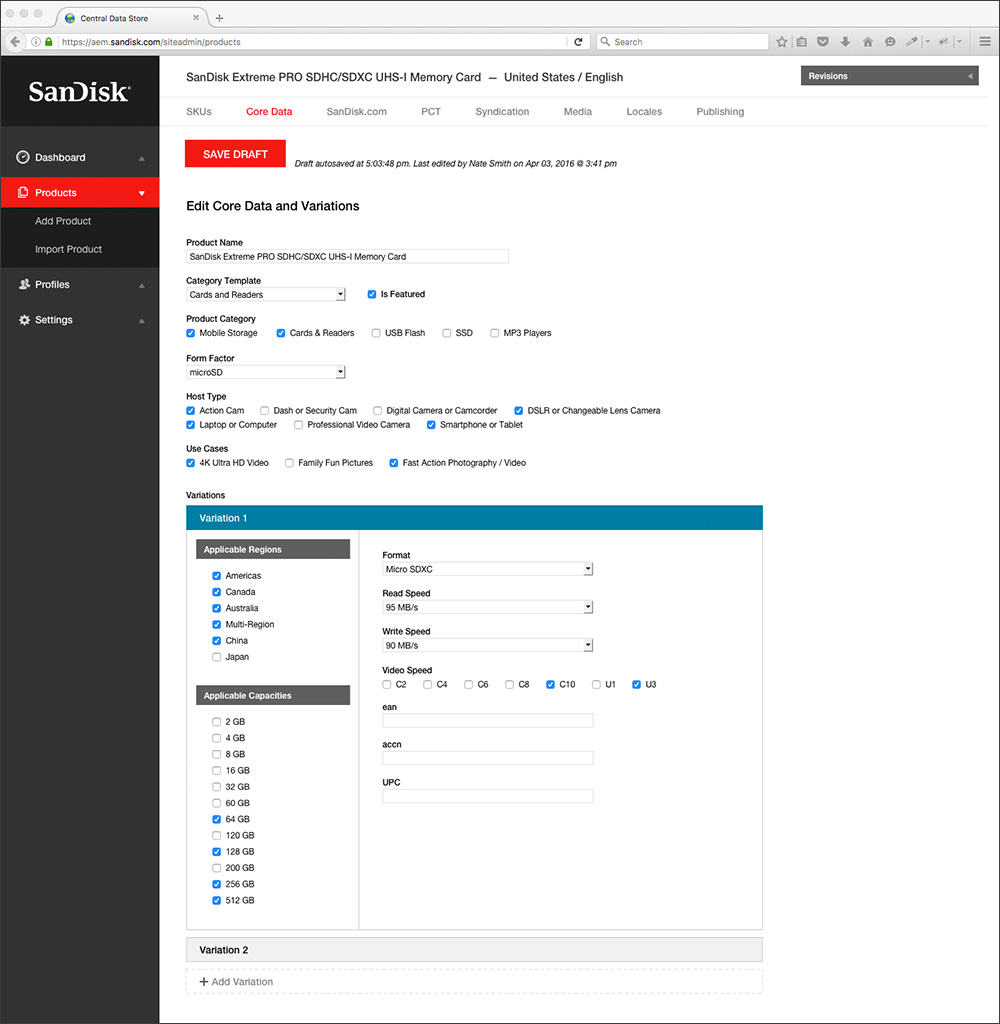Click the search magnifier icon
The width and height of the screenshot is (1000, 1024).
605,42
